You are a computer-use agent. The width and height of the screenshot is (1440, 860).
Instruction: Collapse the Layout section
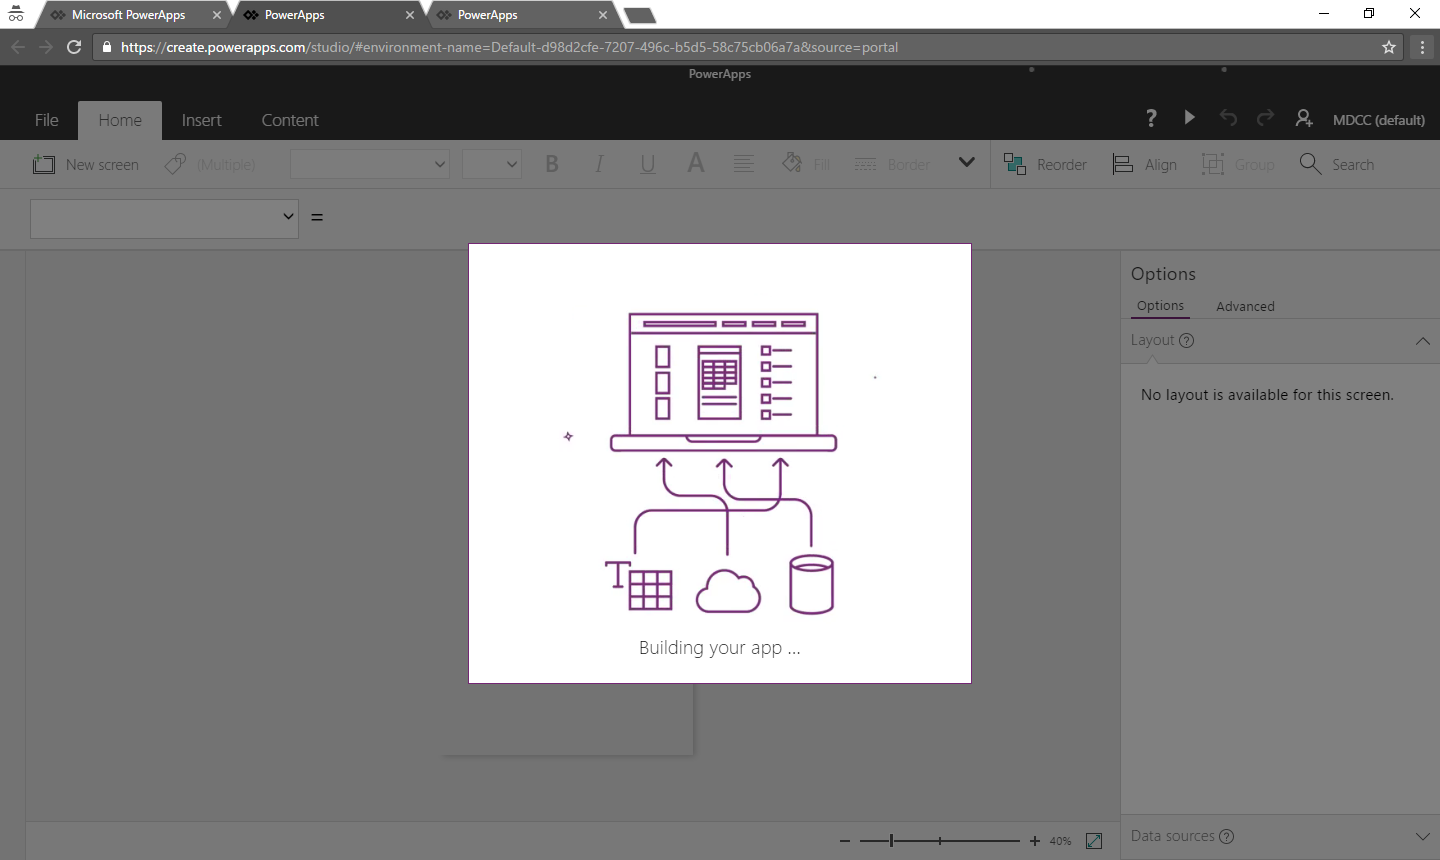pos(1422,341)
